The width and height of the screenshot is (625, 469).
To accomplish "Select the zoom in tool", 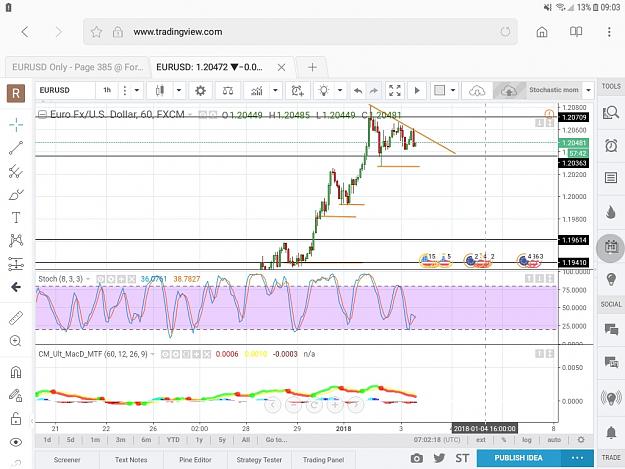I will click(16, 341).
